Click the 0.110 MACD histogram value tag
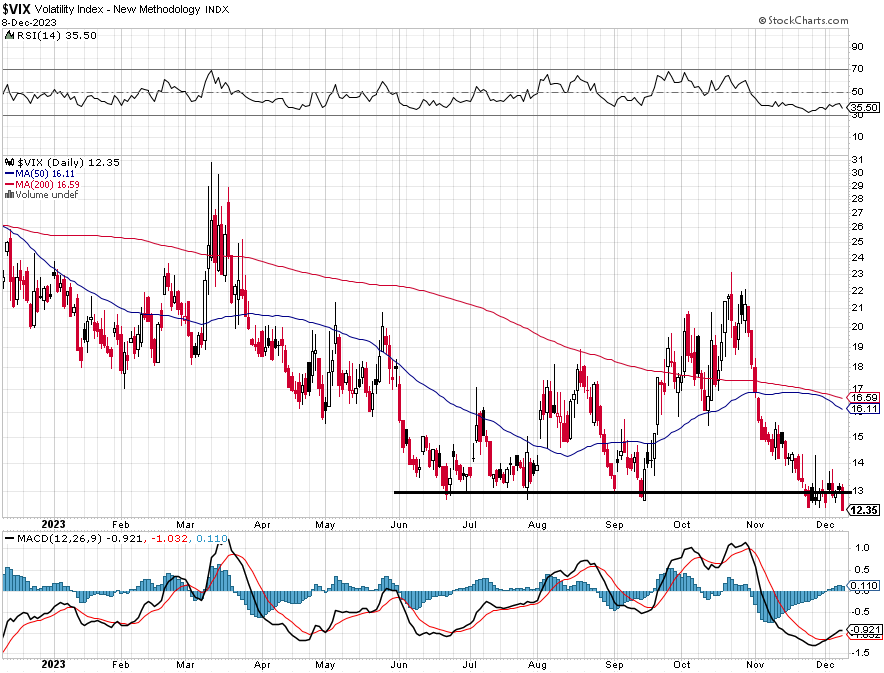 [x=864, y=586]
